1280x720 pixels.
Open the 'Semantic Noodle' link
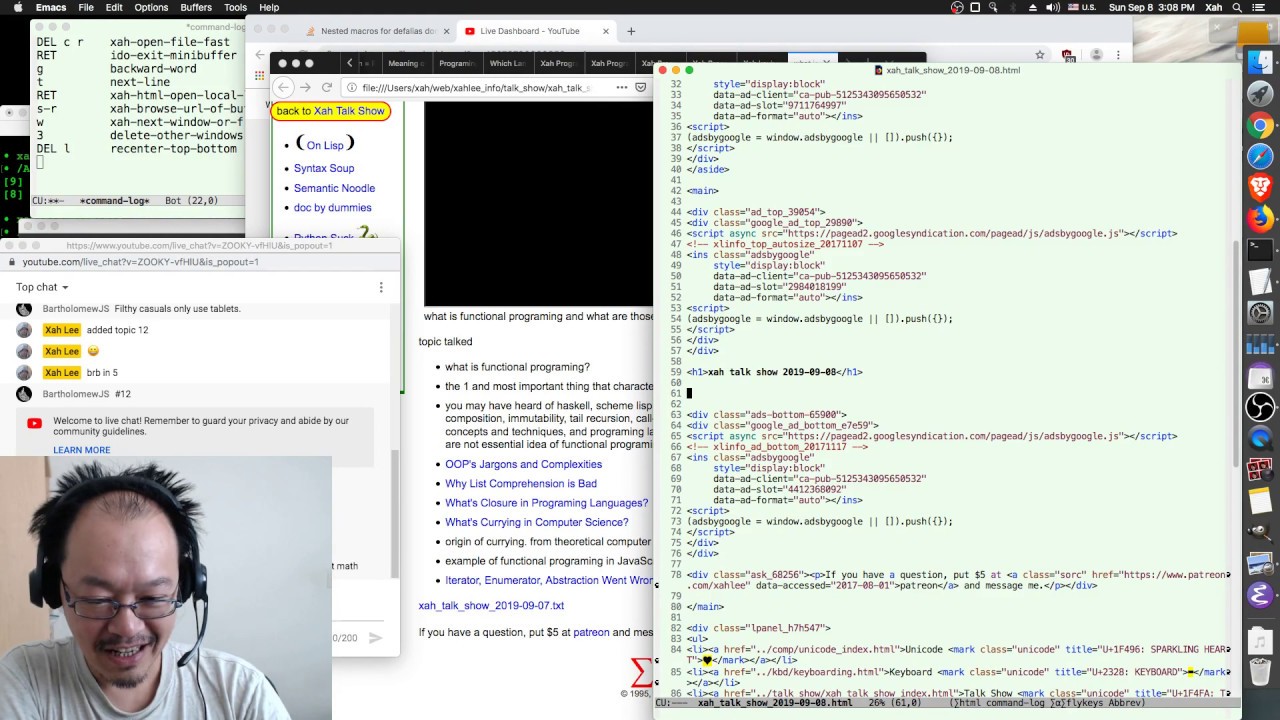334,188
